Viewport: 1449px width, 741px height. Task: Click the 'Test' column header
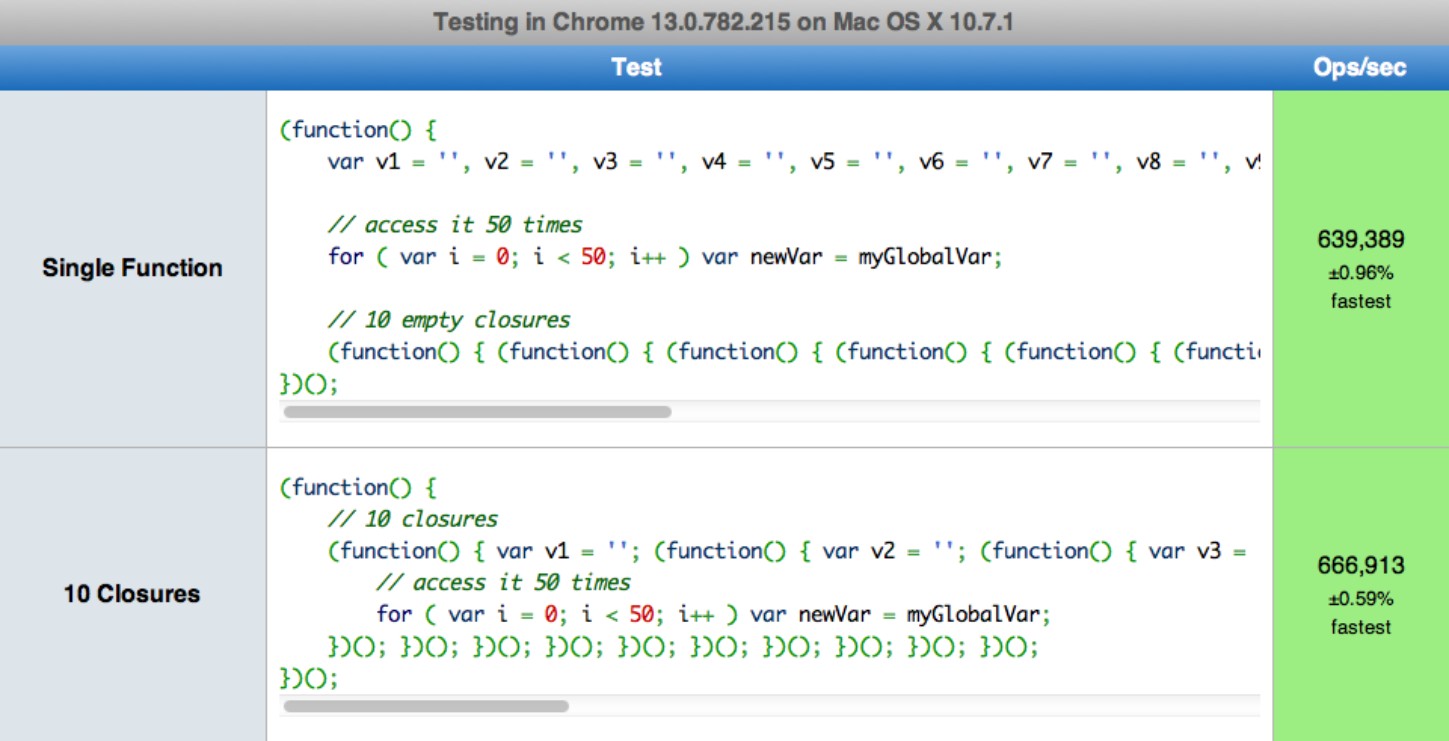tap(636, 67)
